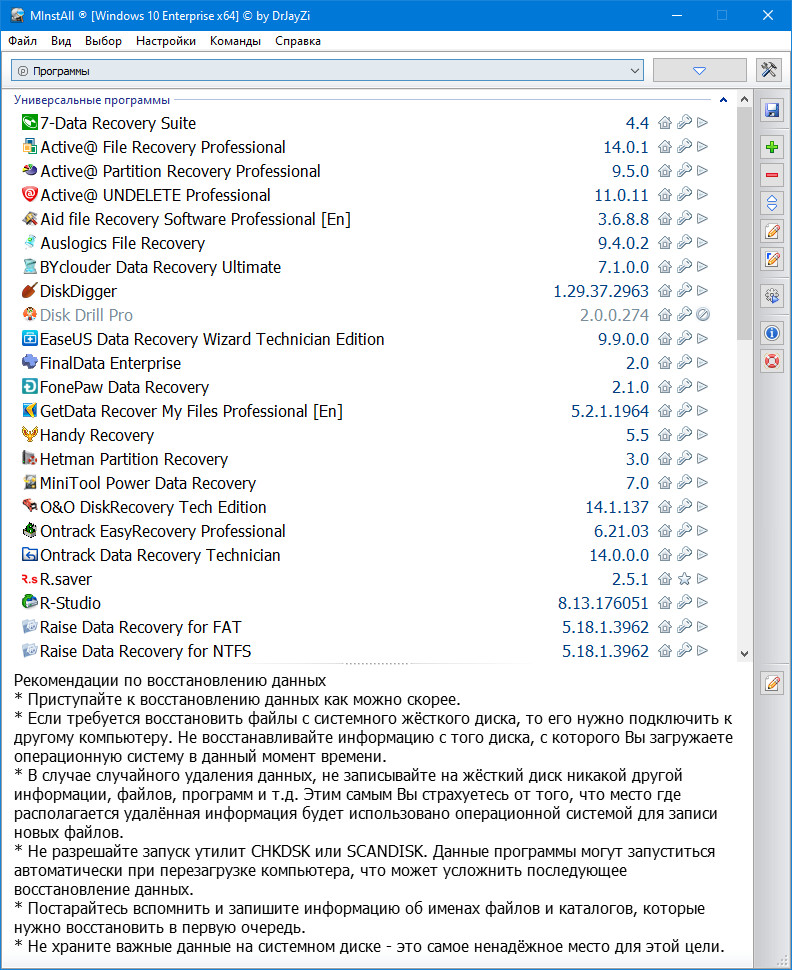The width and height of the screenshot is (792, 970).
Task: Select 7-Data Recovery Suite entry
Action: click(x=118, y=123)
